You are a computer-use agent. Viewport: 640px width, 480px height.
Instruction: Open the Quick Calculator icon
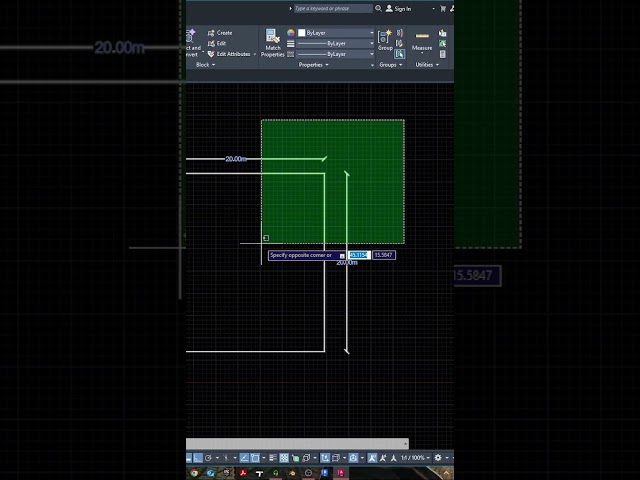pyautogui.click(x=442, y=54)
